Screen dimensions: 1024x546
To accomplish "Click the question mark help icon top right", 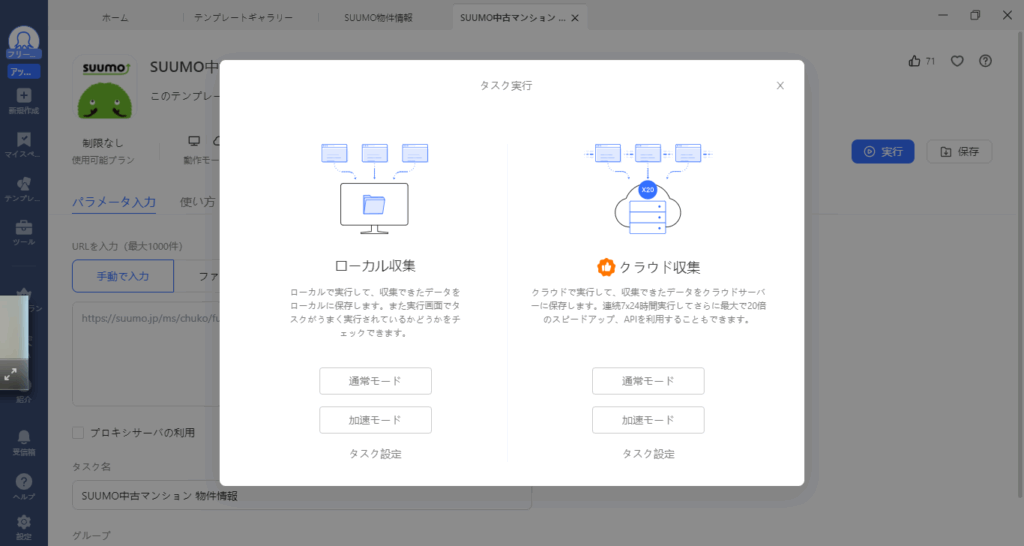I will click(985, 61).
